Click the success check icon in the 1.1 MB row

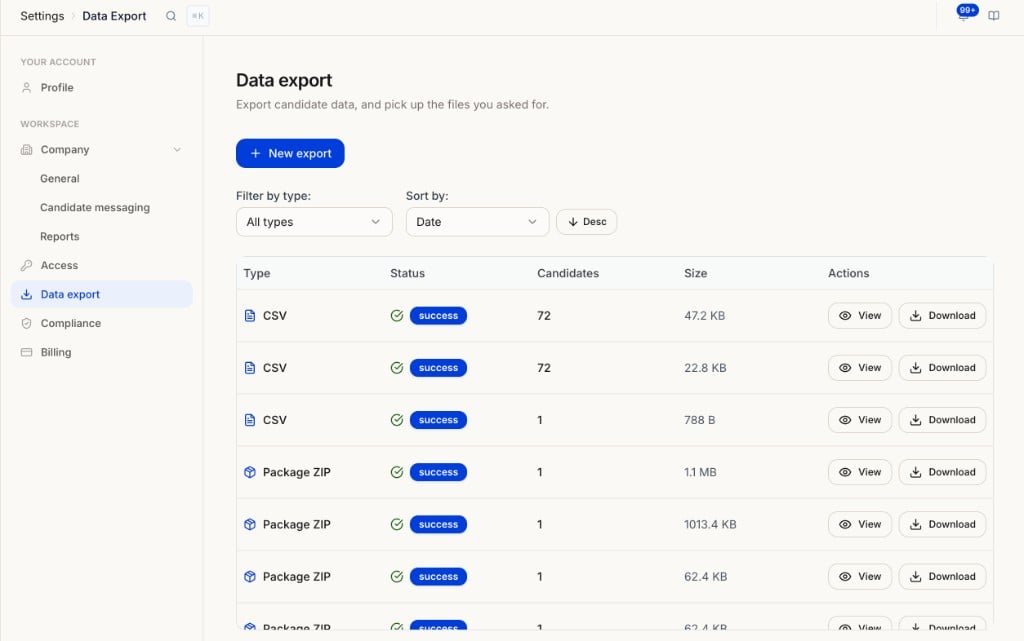[x=396, y=473]
